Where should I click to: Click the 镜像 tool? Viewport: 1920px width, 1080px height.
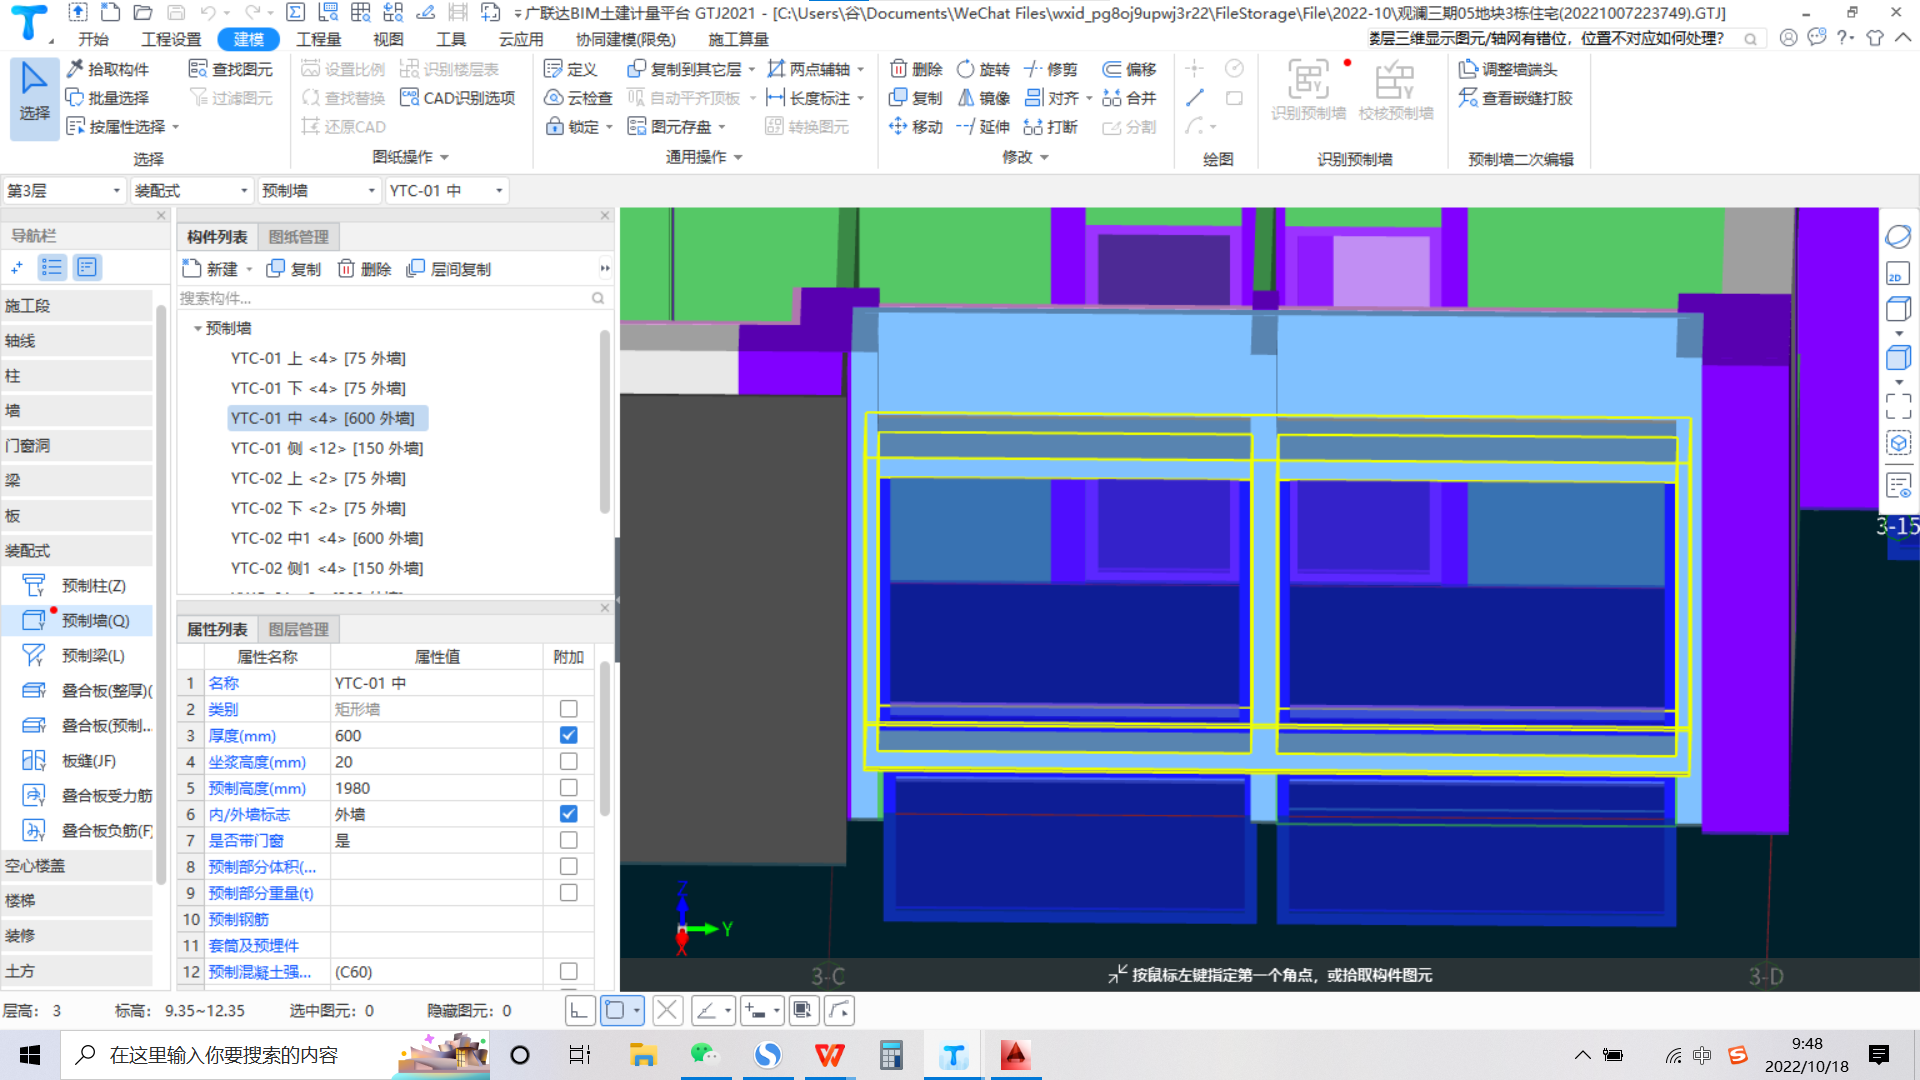click(983, 98)
